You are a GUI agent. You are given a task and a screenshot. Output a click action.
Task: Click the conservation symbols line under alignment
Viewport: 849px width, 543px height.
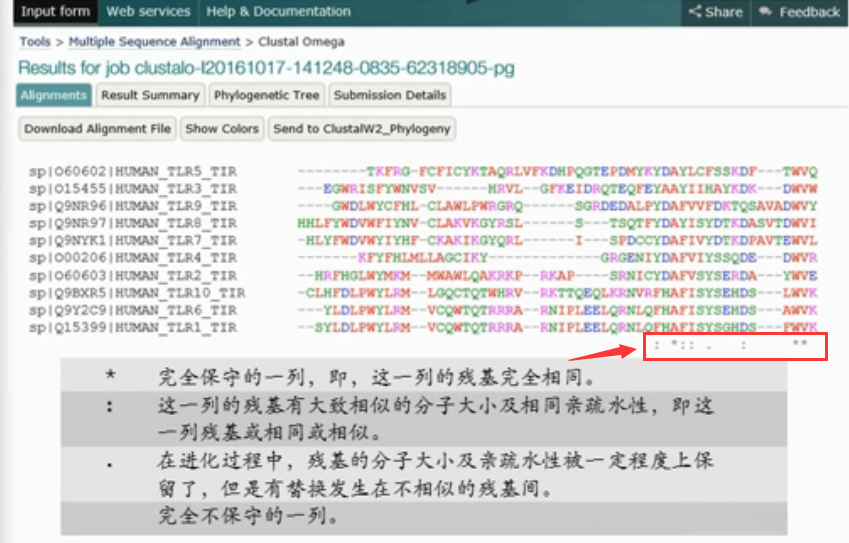731,345
